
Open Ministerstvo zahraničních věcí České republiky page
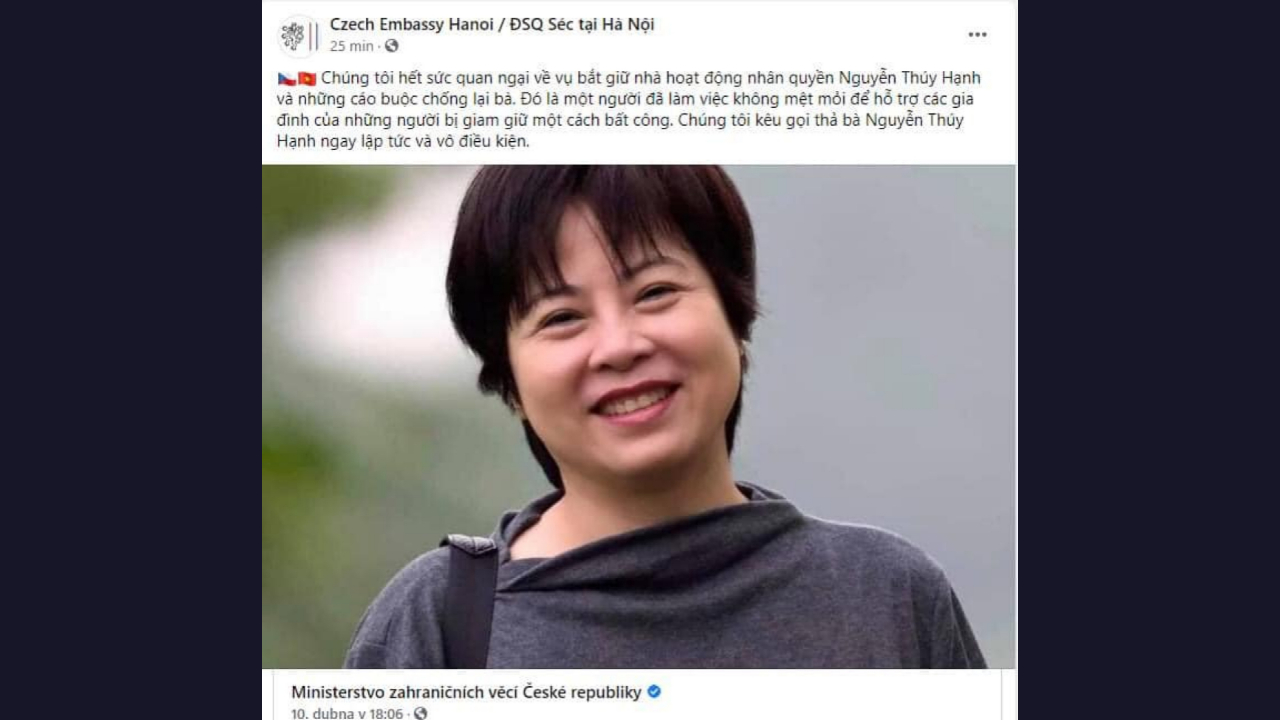pos(466,692)
